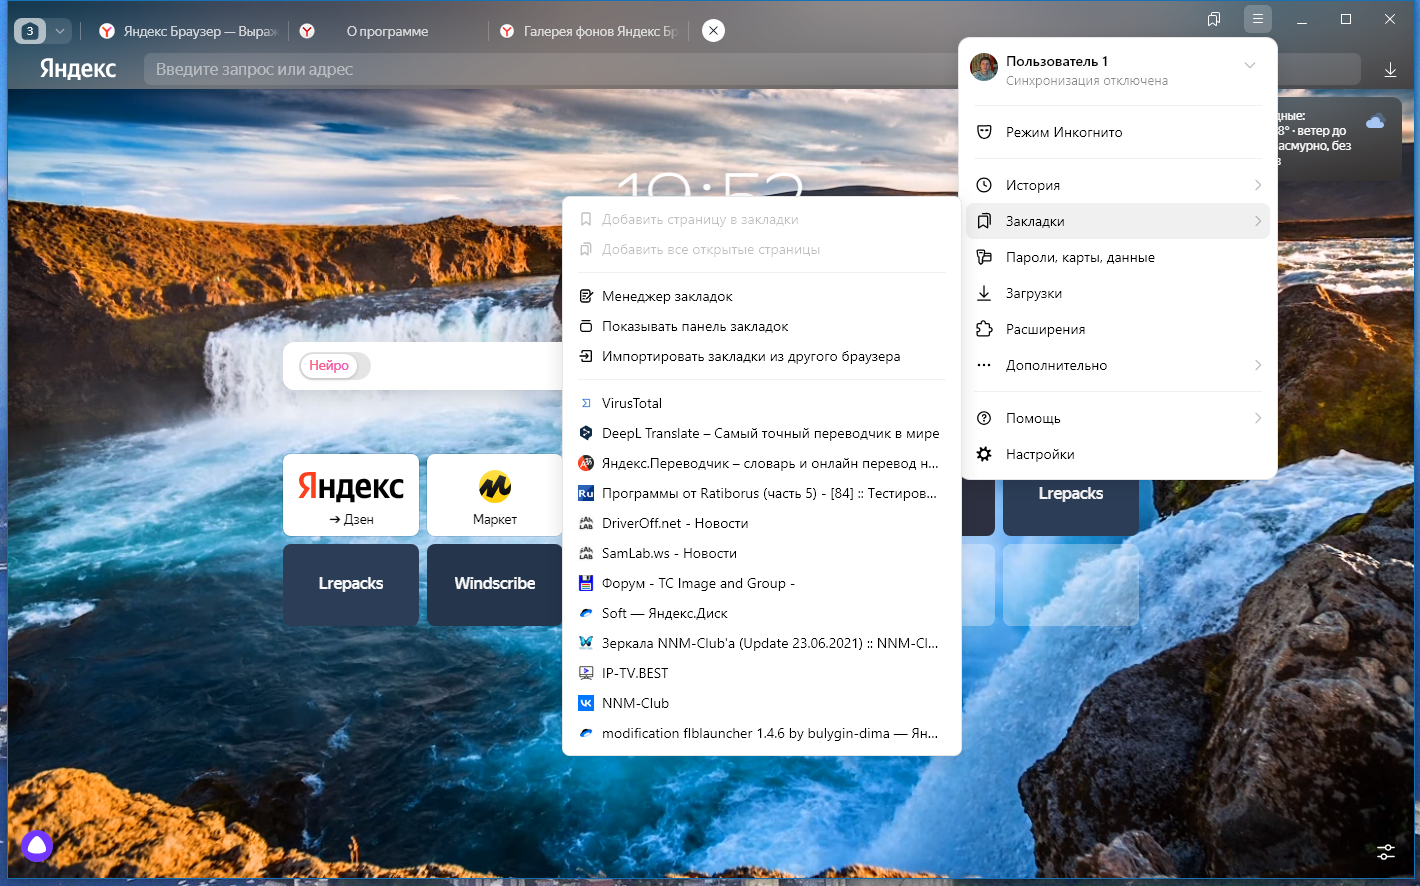The height and width of the screenshot is (886, 1420).
Task: Open the tab list dropdown arrow beside the counter
Action: [x=60, y=31]
